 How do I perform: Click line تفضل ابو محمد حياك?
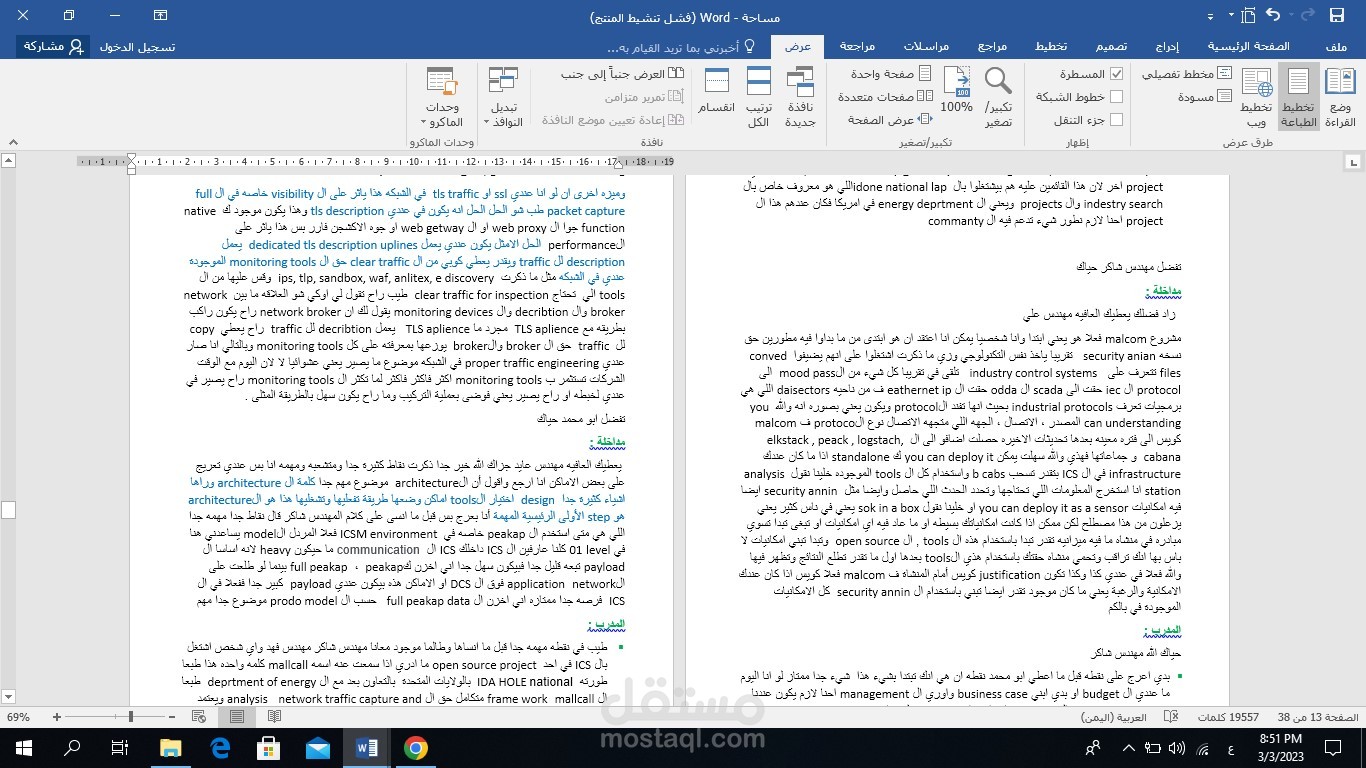coord(582,418)
